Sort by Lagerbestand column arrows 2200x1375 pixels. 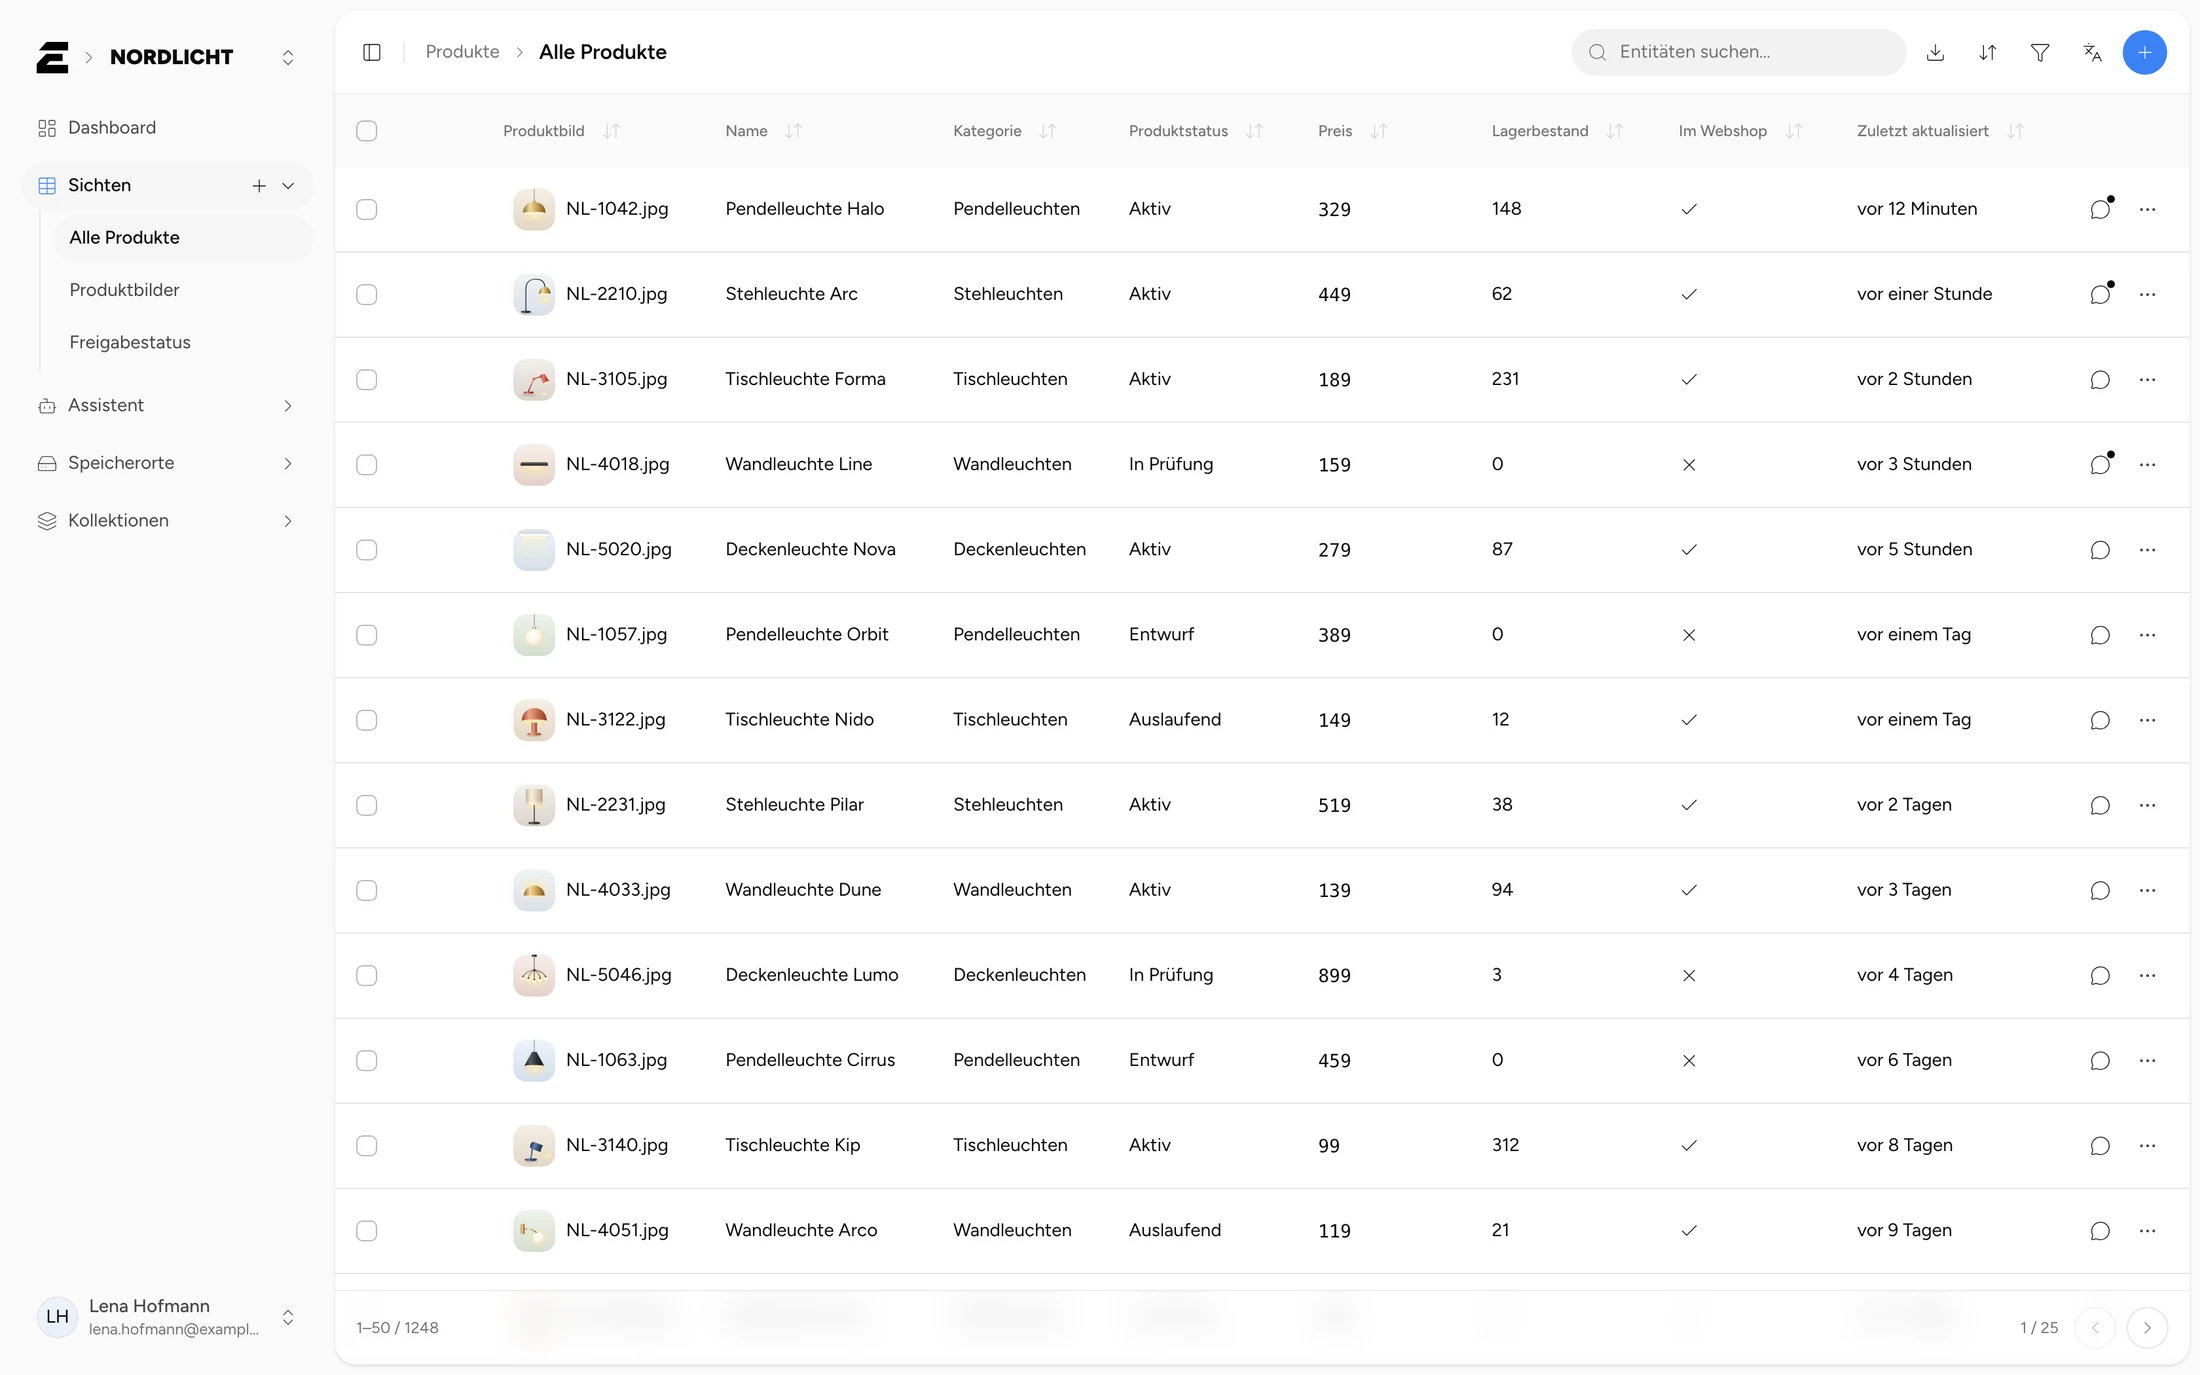point(1615,131)
